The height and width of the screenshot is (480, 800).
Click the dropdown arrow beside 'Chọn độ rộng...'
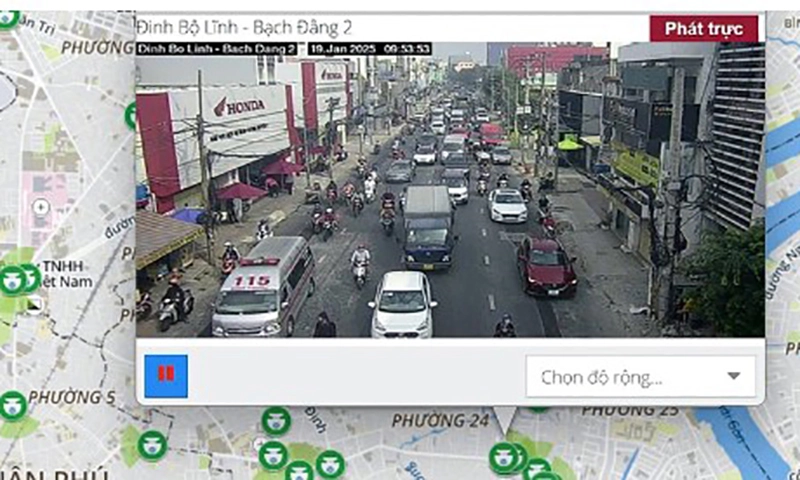734,377
